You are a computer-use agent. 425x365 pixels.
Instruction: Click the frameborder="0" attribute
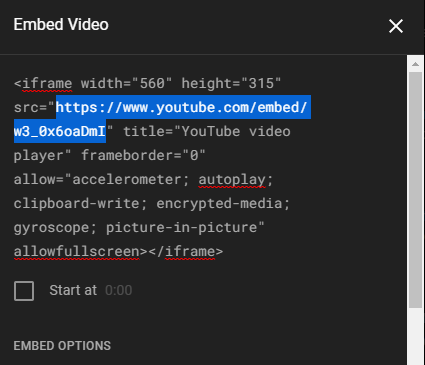(143, 155)
